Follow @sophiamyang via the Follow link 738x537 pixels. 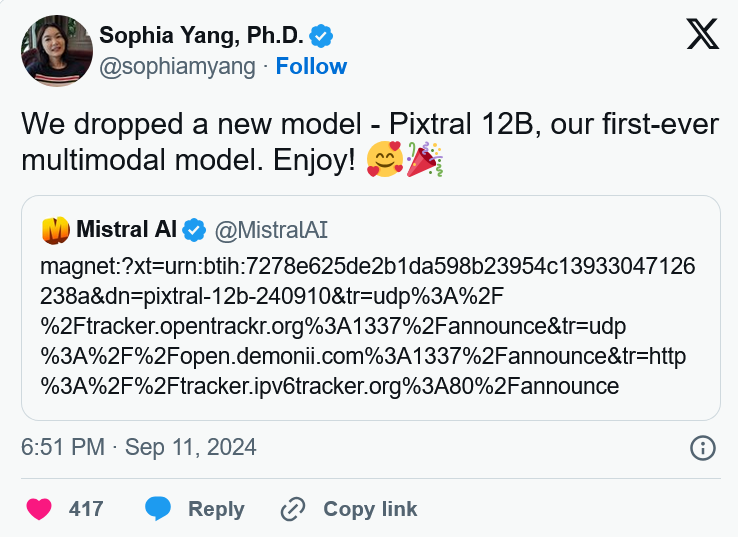[311, 66]
